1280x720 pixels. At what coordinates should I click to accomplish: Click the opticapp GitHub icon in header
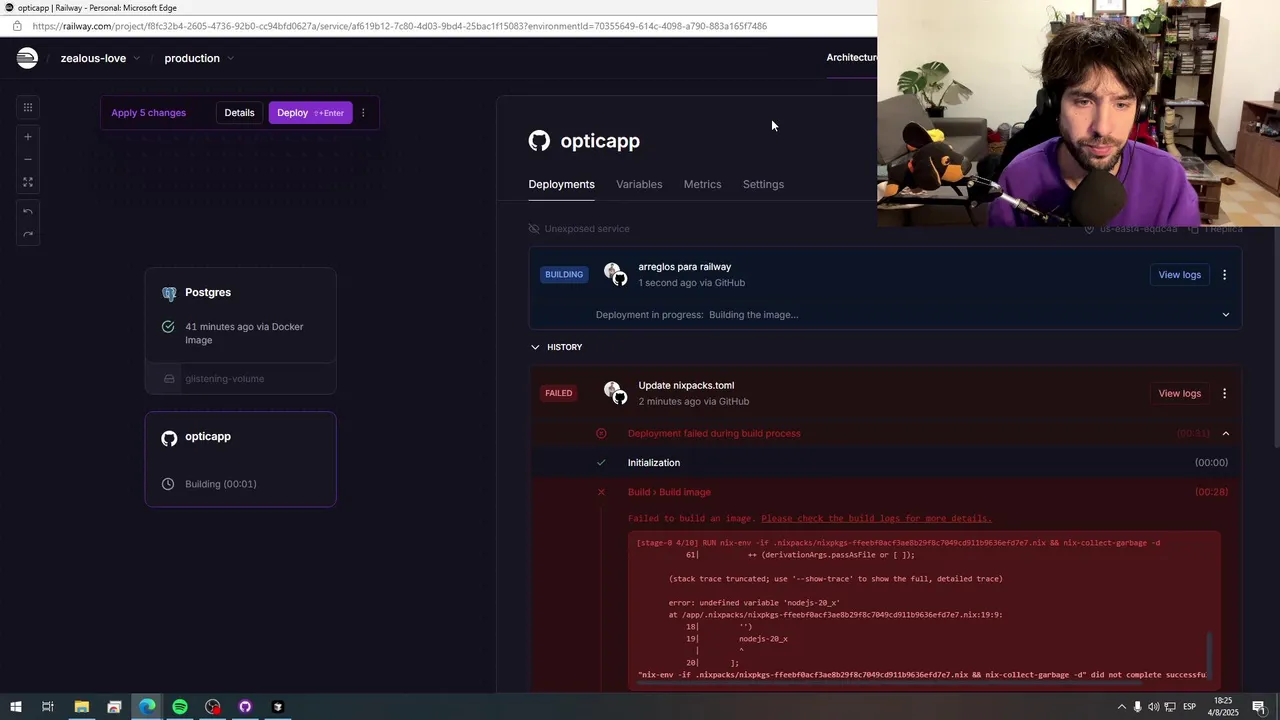[539, 141]
